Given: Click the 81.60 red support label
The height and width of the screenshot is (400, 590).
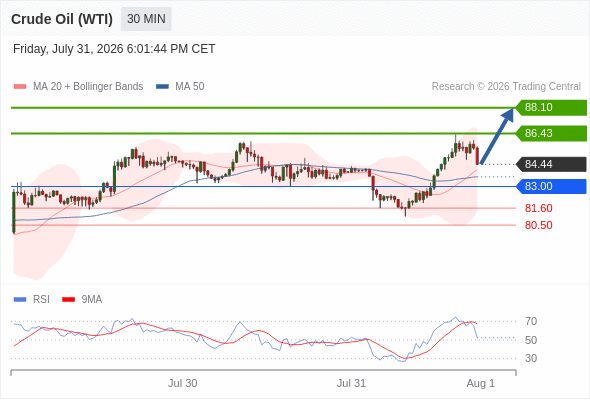Looking at the screenshot, I should (x=538, y=208).
